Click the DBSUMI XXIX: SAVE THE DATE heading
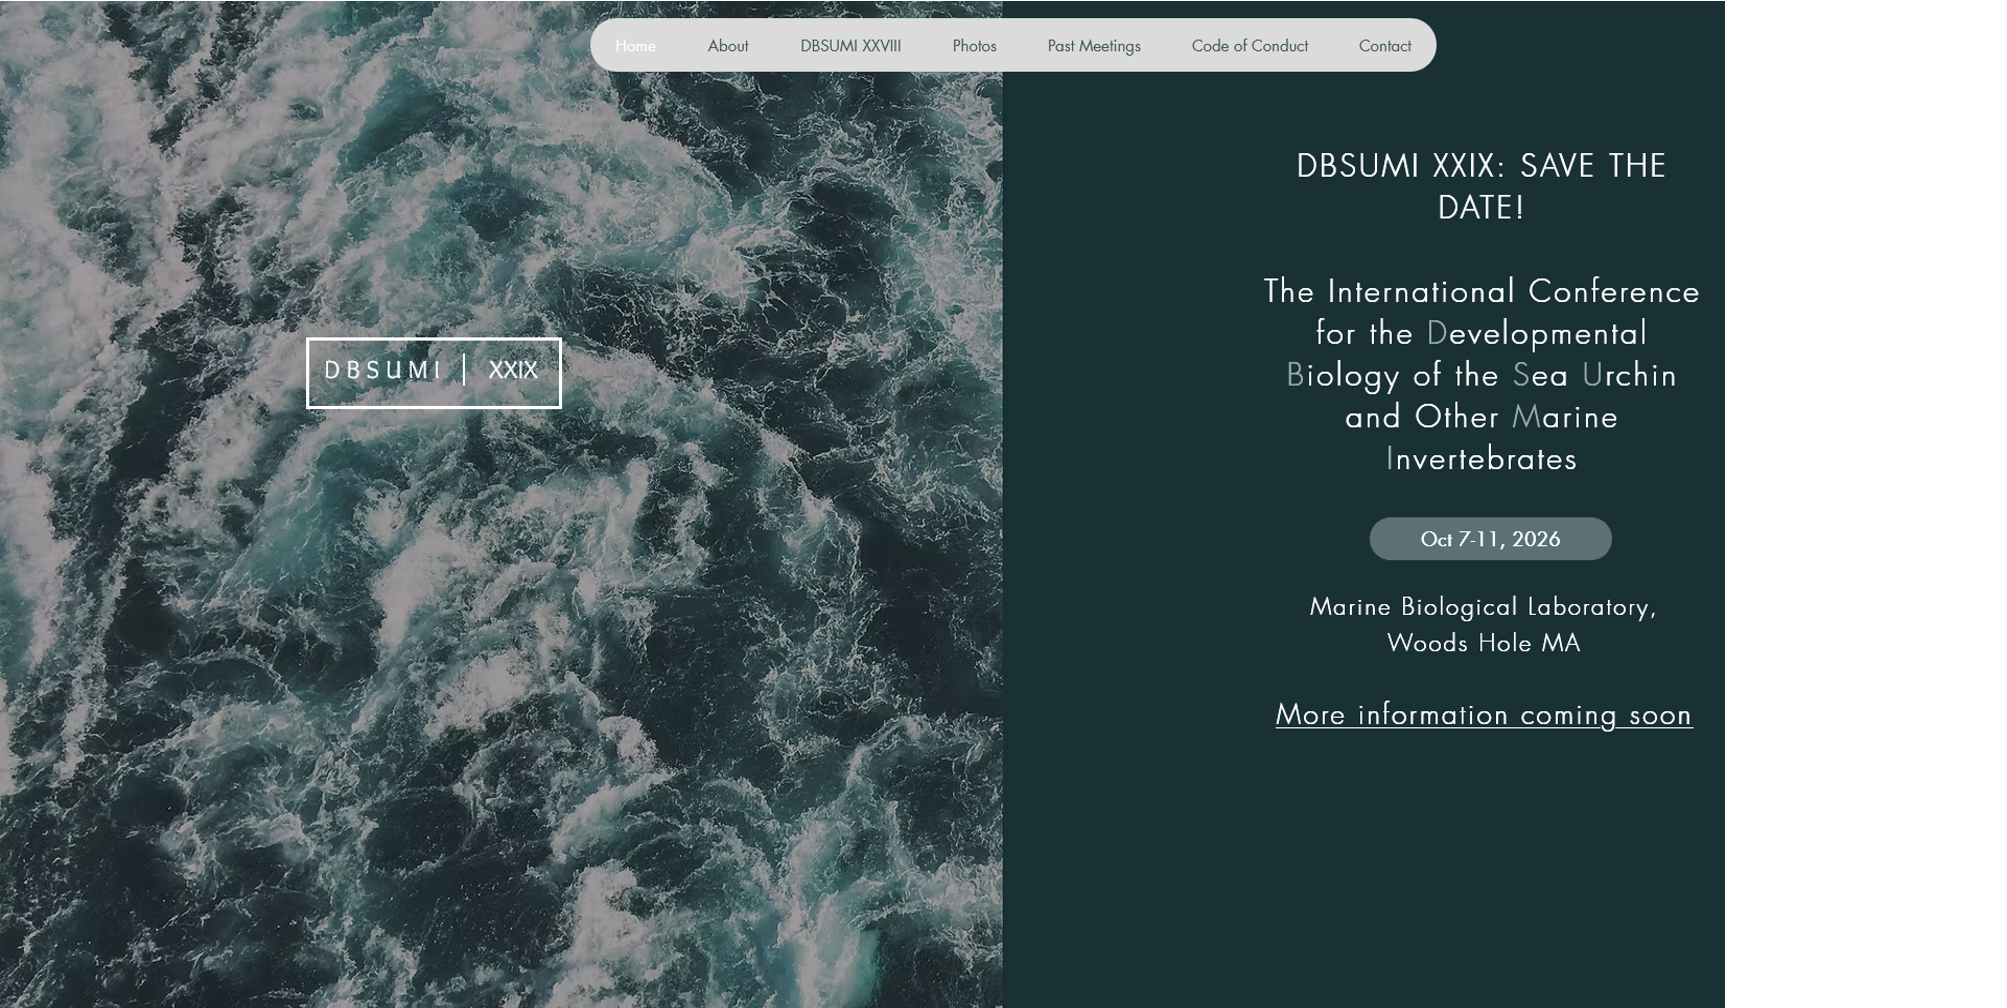Viewport: 2007px width, 1008px height. click(x=1480, y=186)
